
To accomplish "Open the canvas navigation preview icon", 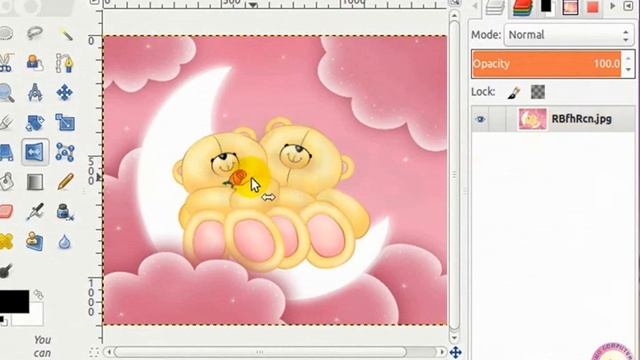I will point(456,352).
